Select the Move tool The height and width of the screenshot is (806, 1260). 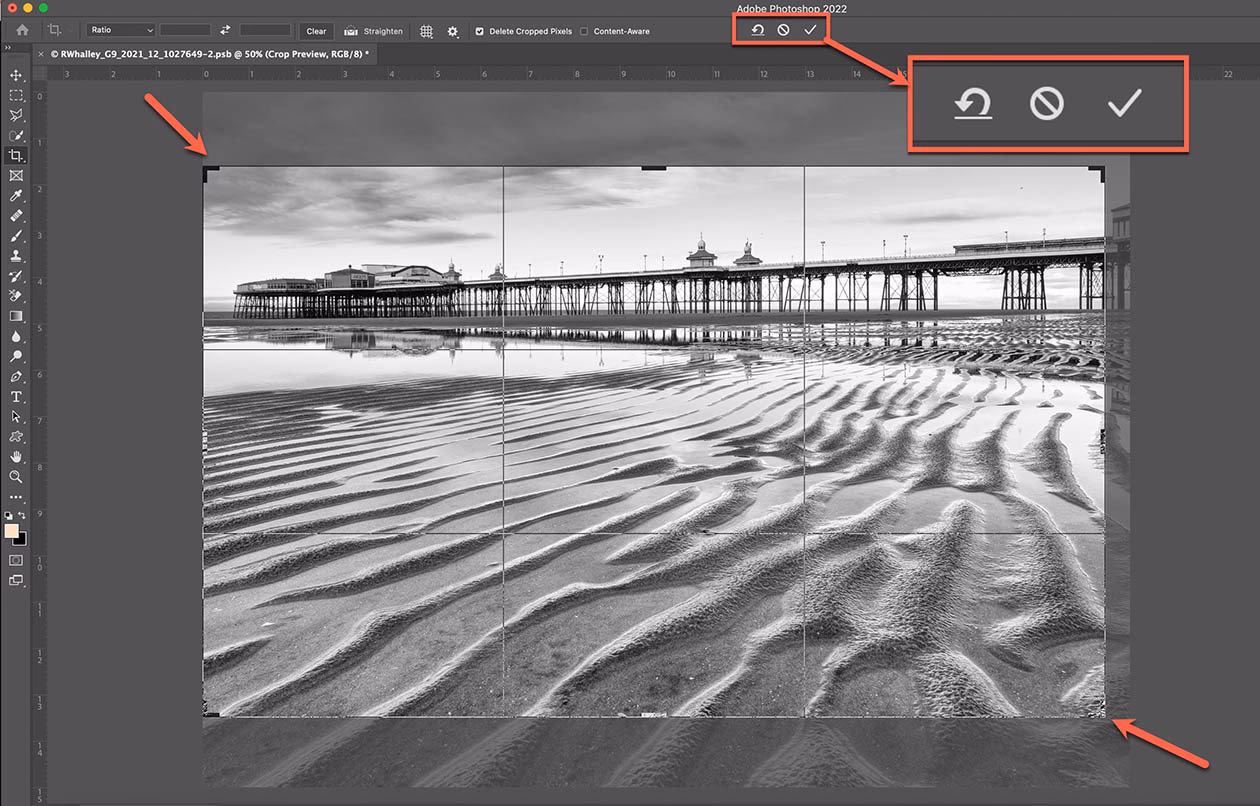(16, 75)
